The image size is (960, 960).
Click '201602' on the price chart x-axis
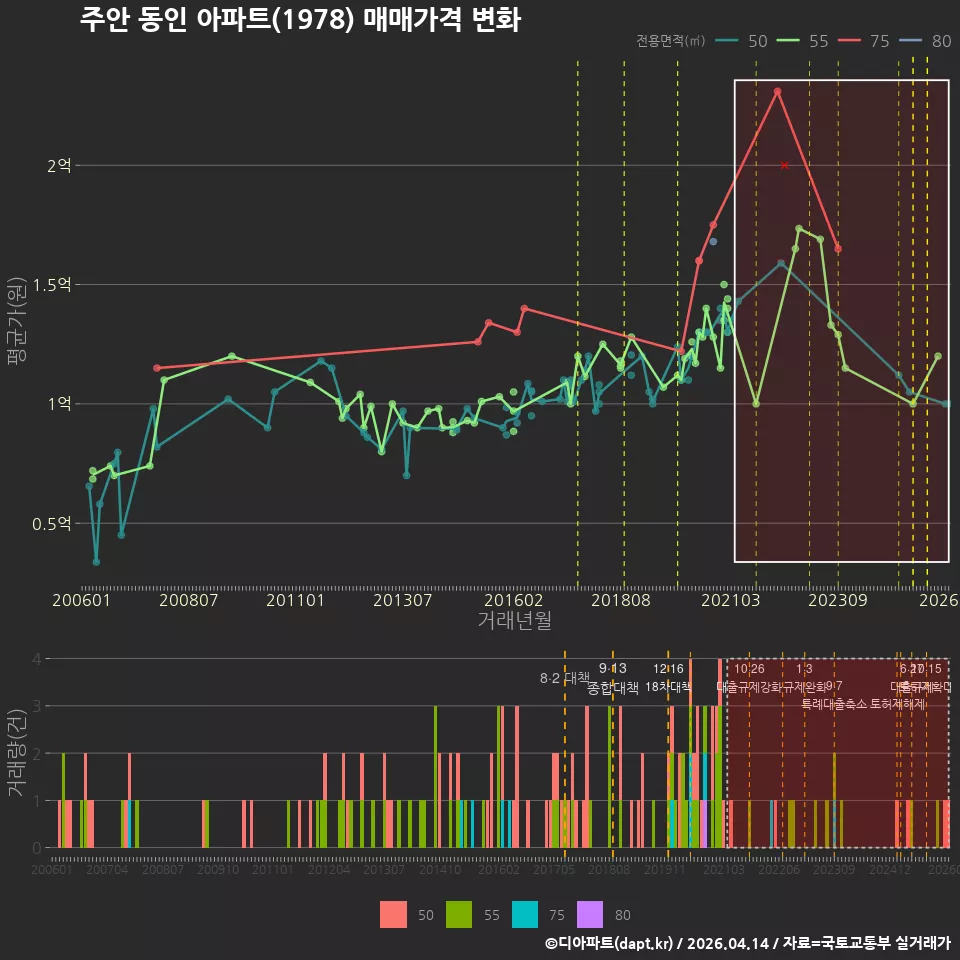[x=513, y=600]
